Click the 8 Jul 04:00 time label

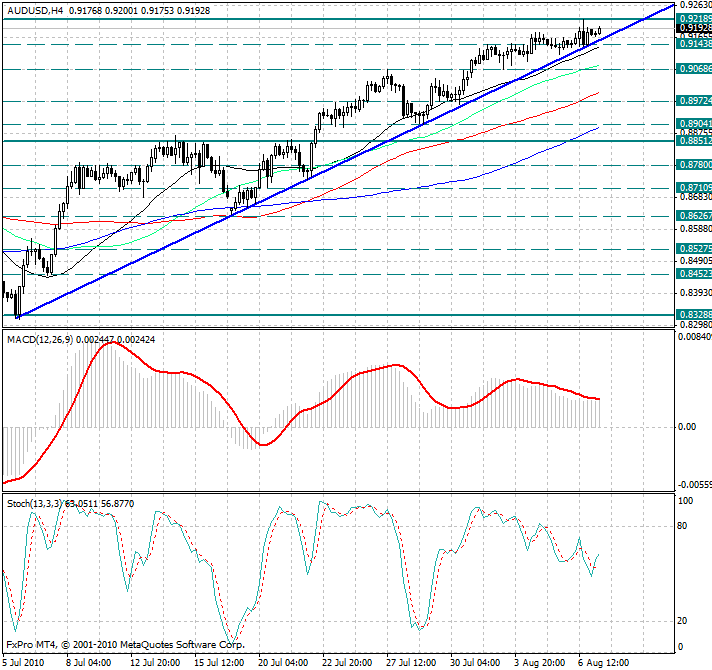[x=89, y=663]
